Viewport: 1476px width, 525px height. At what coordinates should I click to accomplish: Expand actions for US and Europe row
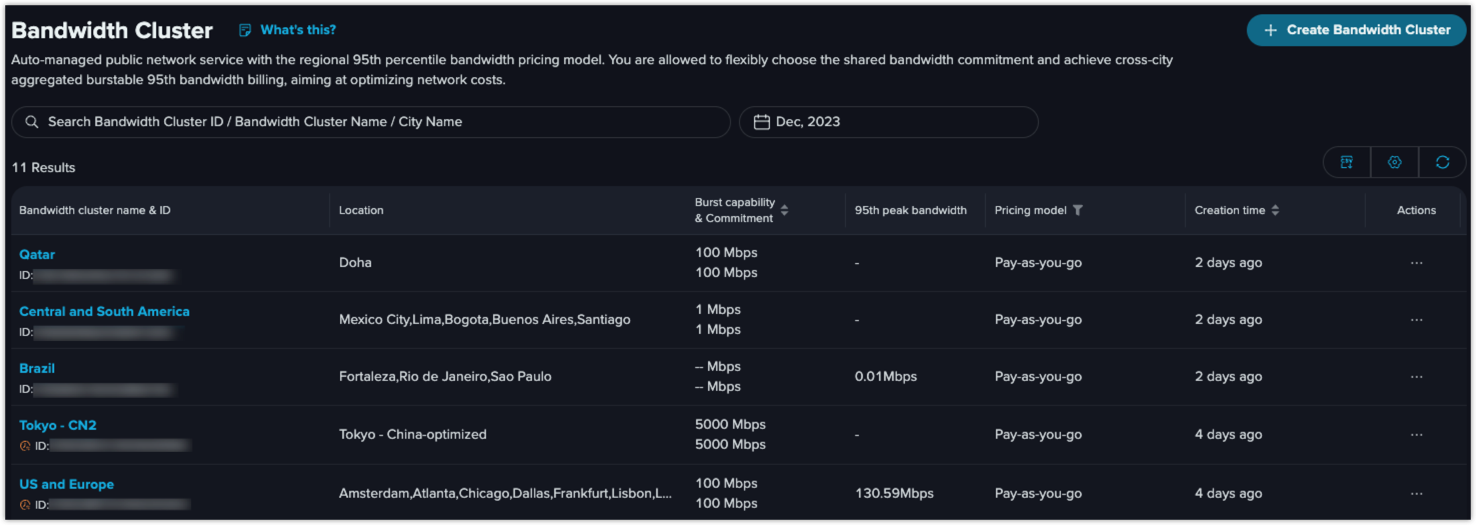(x=1416, y=494)
